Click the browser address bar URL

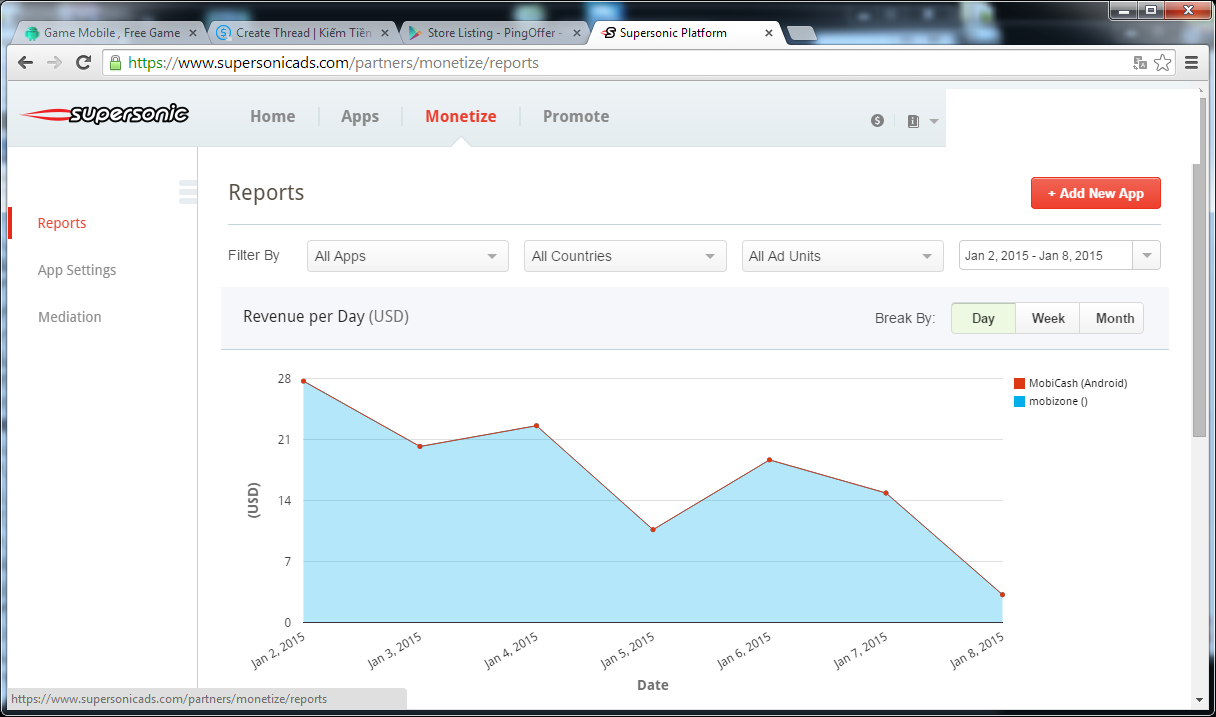point(334,62)
